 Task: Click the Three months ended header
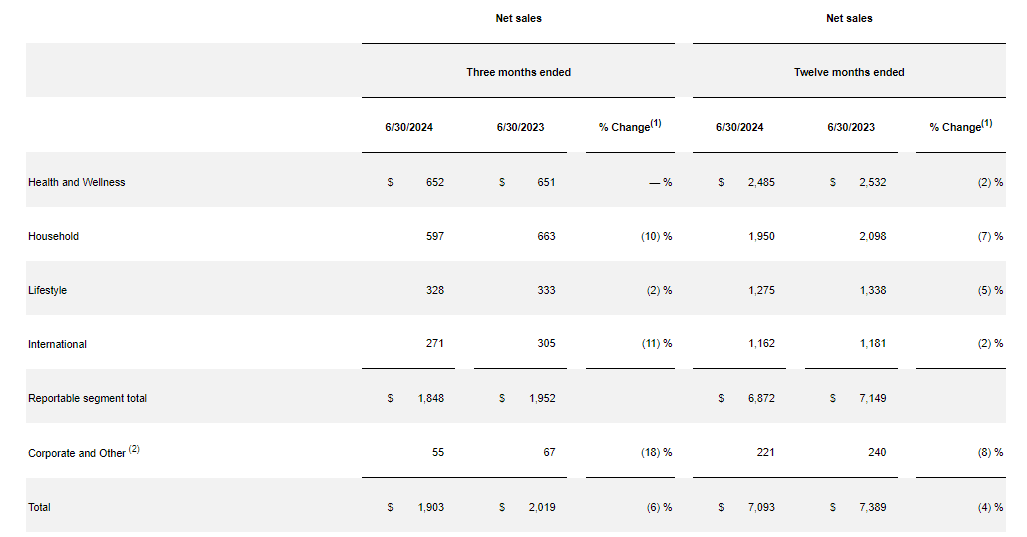518,72
